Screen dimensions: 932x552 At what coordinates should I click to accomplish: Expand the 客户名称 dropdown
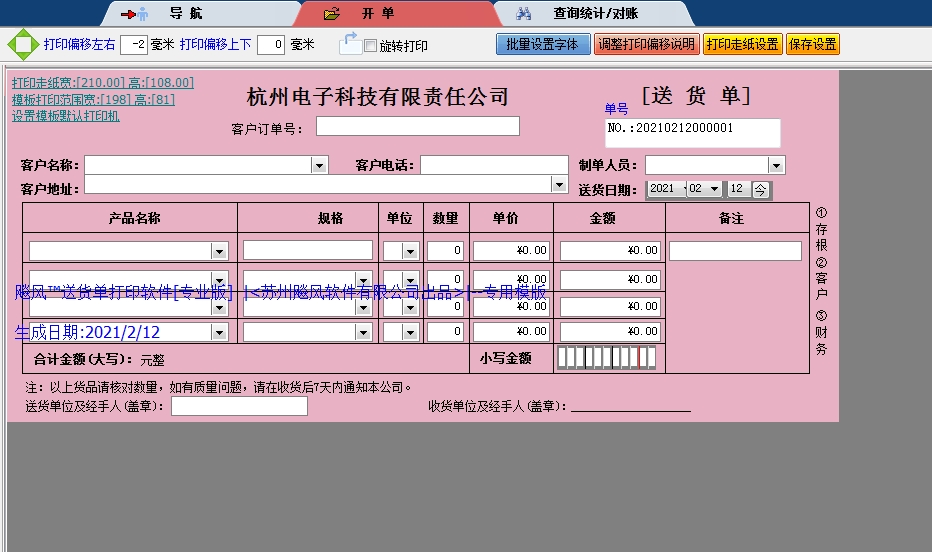coord(319,165)
